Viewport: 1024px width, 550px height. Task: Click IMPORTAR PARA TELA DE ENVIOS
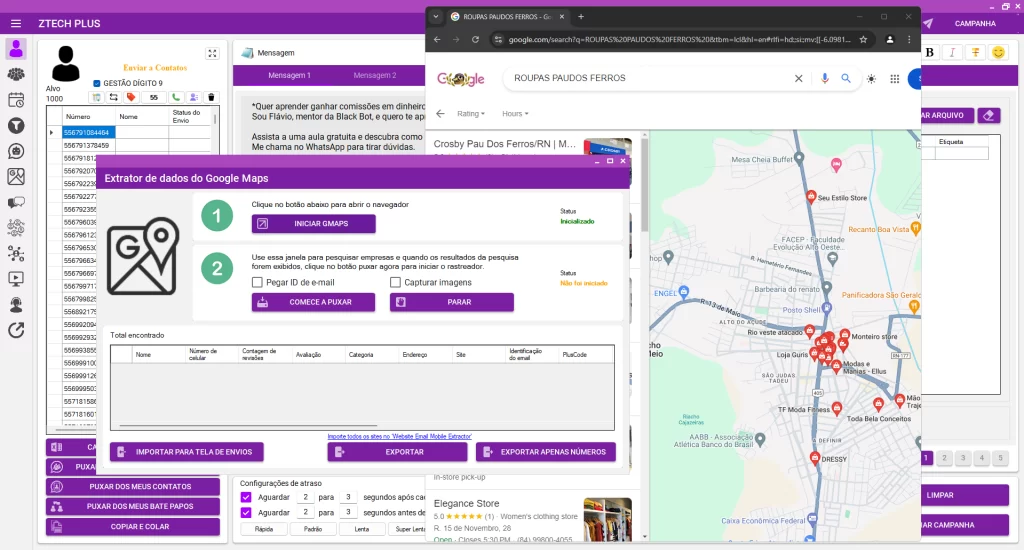(x=187, y=452)
